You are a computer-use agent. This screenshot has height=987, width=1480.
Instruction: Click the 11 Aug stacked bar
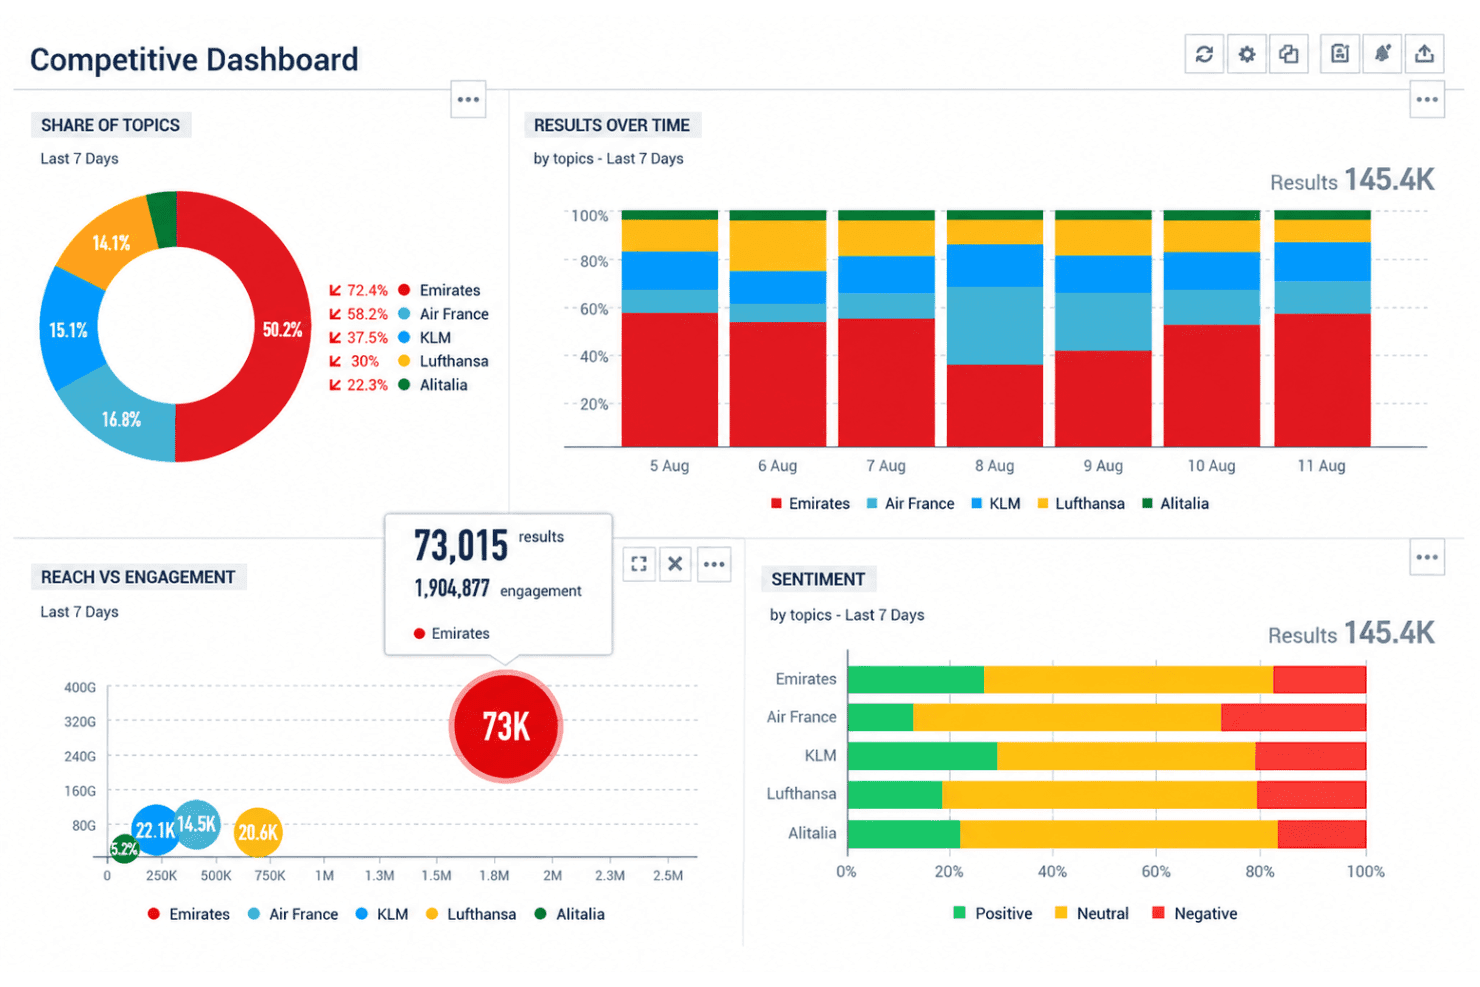pos(1322,328)
